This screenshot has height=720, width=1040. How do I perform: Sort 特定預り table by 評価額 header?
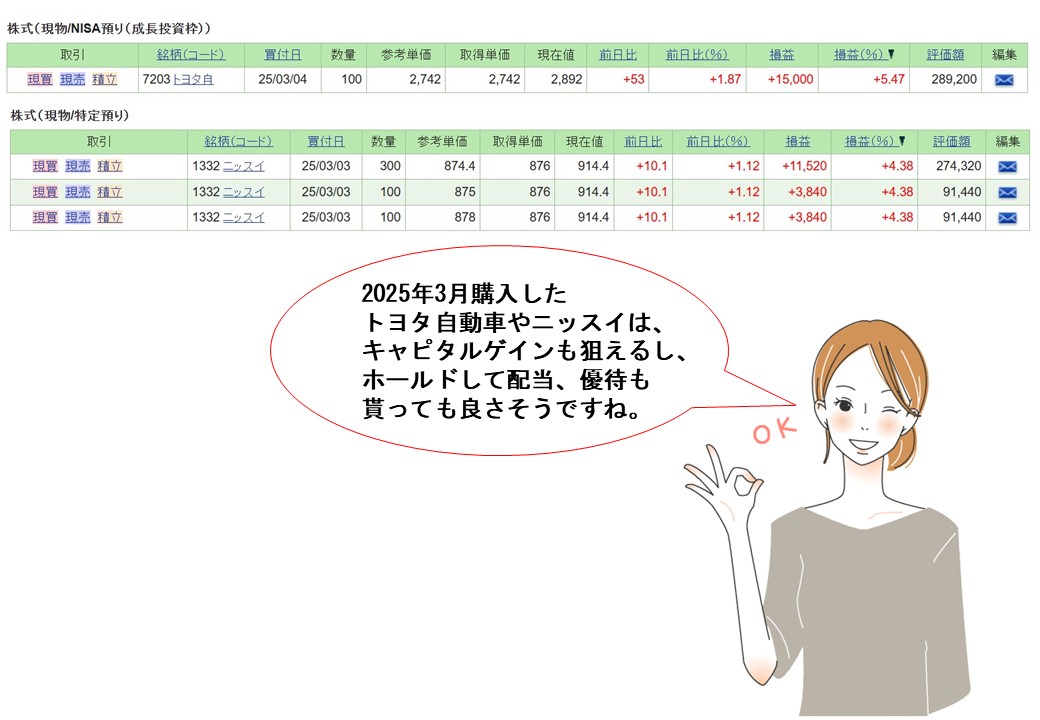(x=951, y=141)
